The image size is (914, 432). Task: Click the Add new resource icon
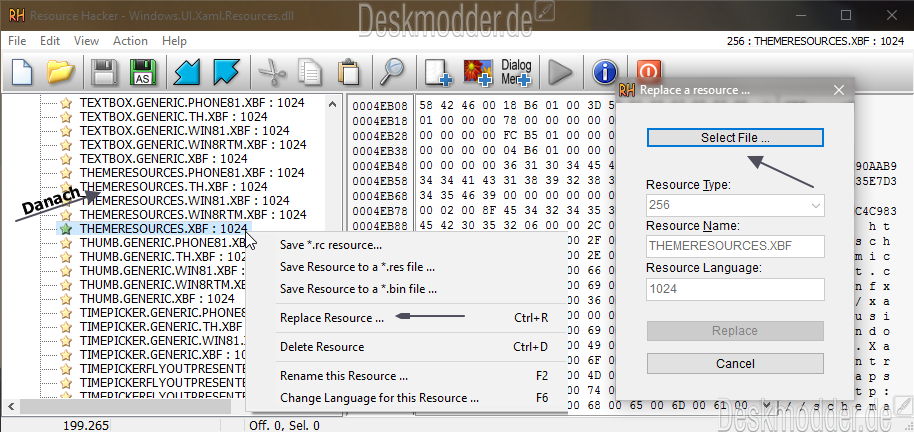[438, 73]
